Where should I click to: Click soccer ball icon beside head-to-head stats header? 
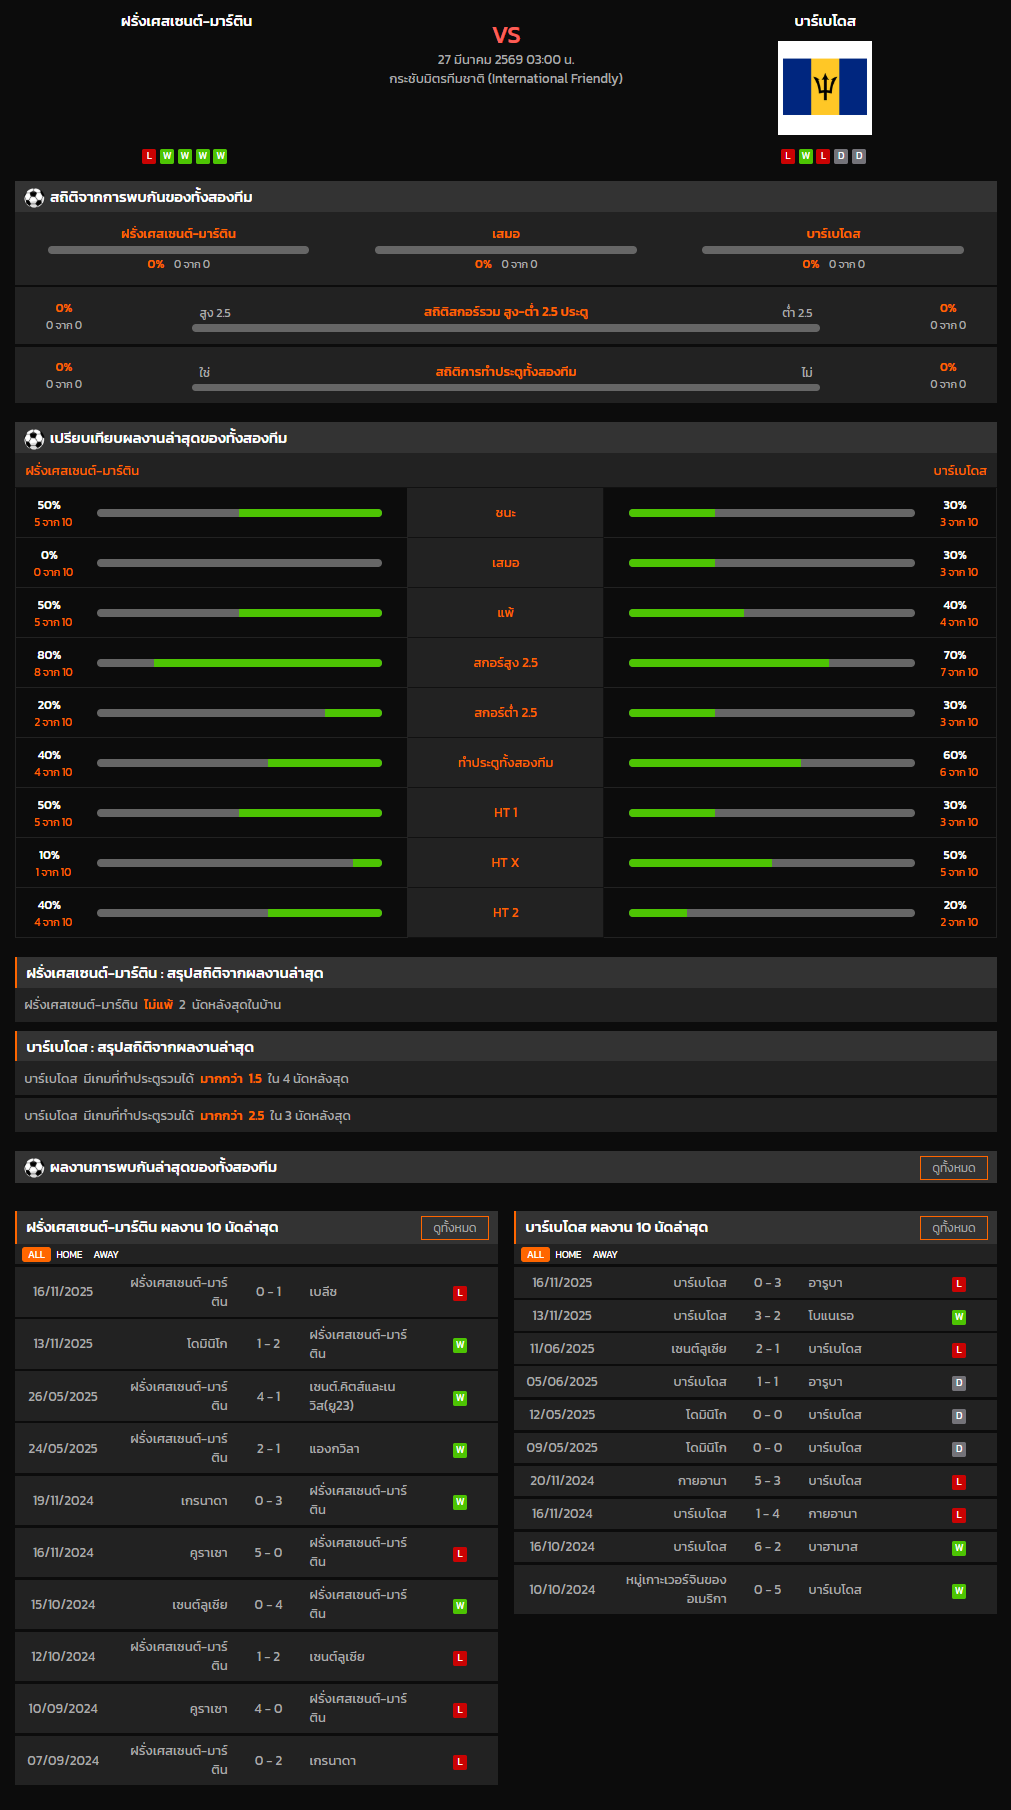34,198
